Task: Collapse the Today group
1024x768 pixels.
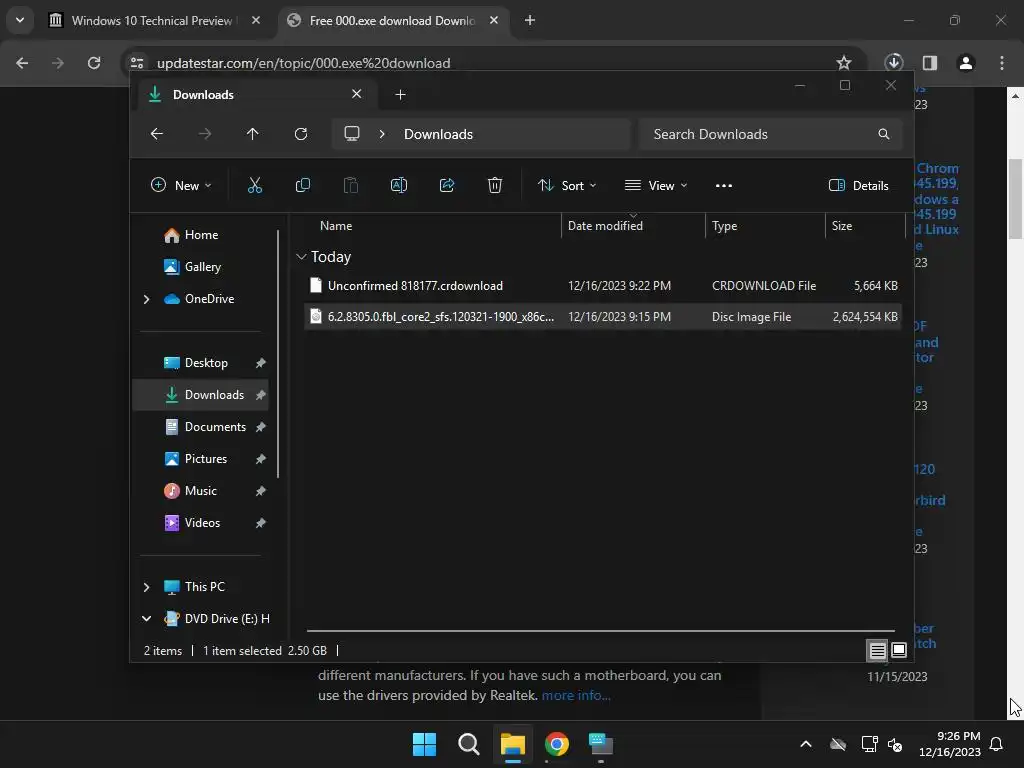Action: click(x=301, y=257)
